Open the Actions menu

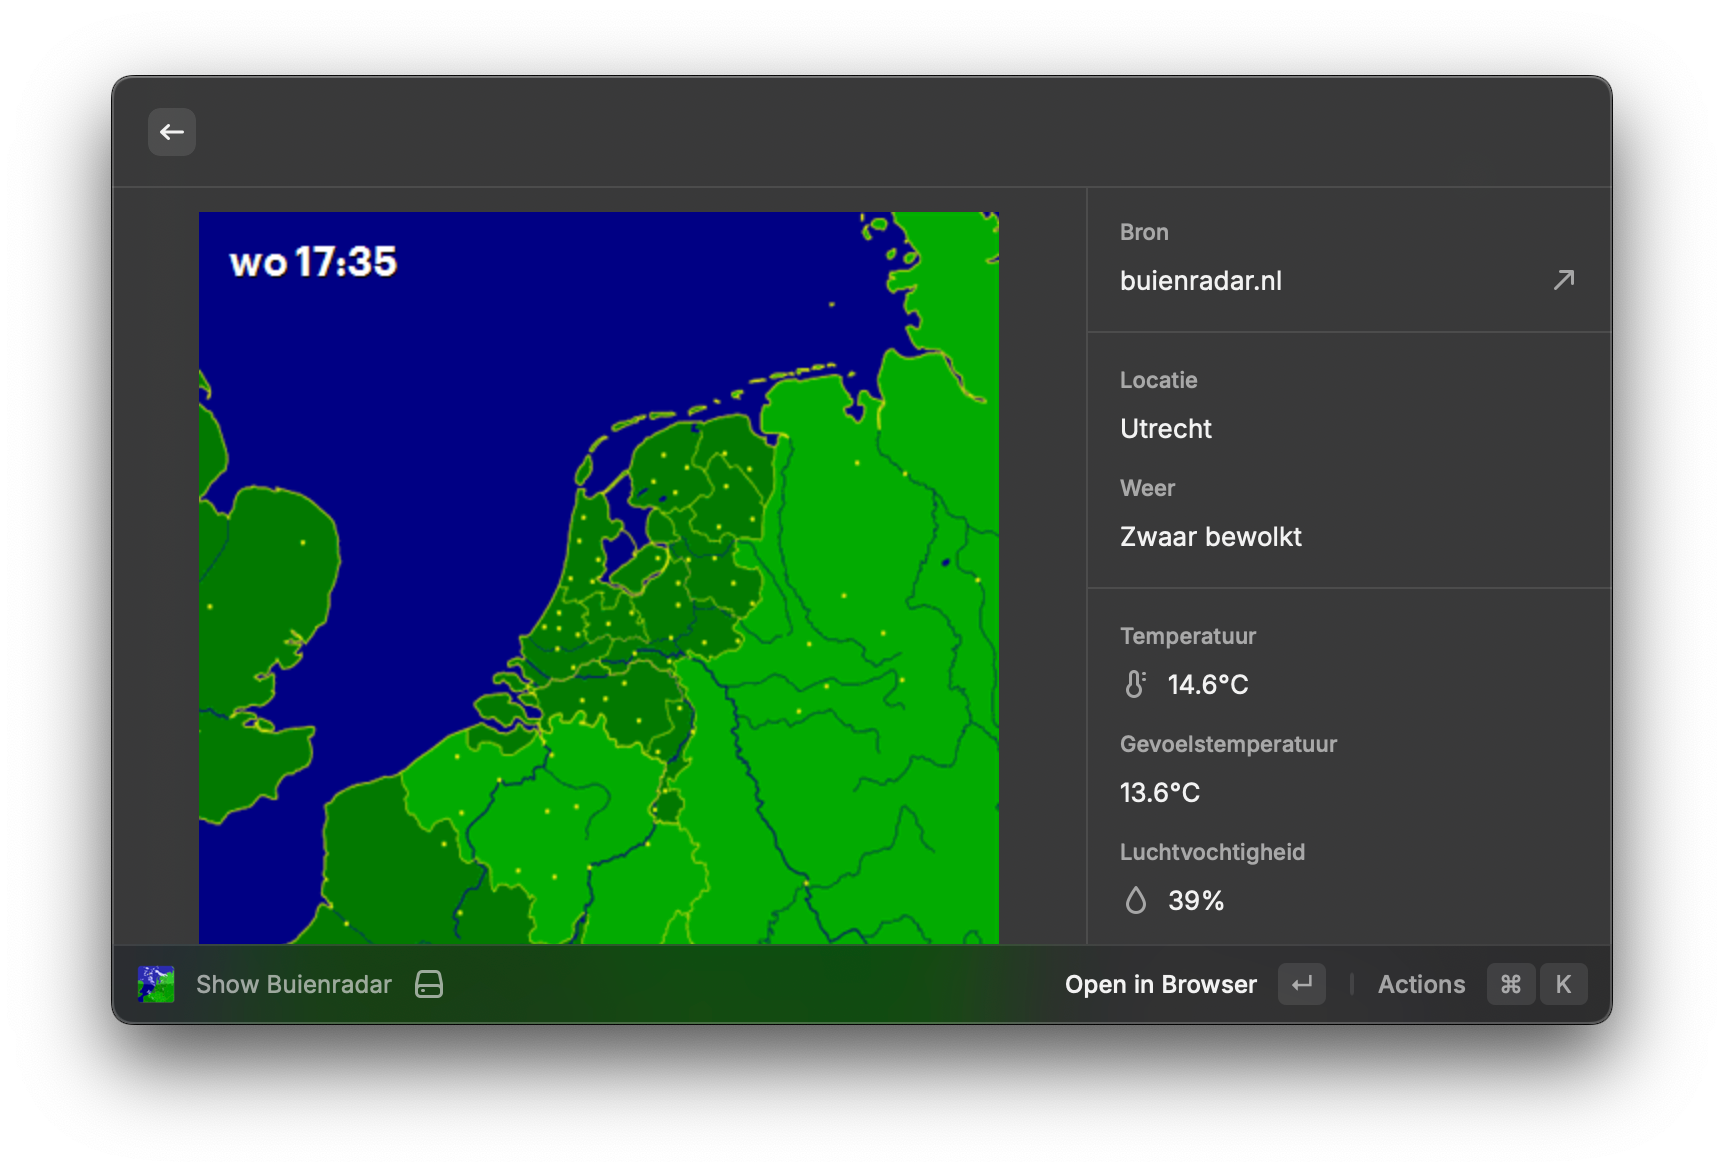point(1421,984)
